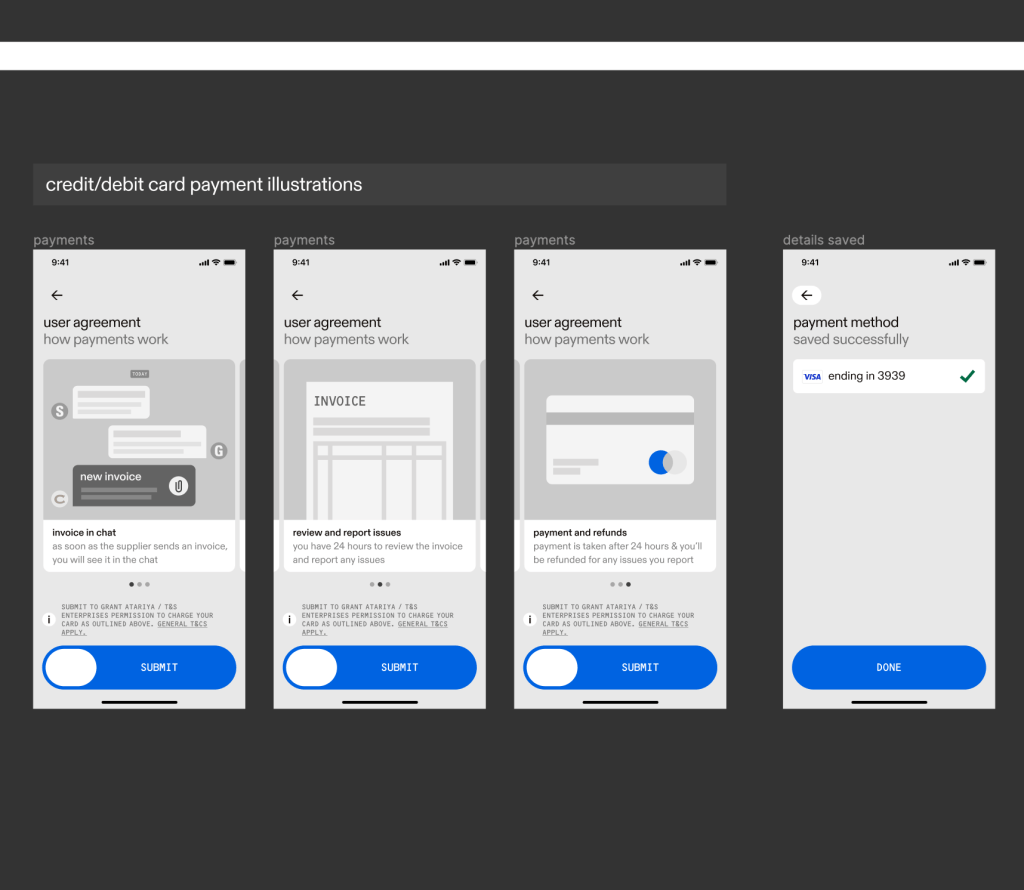This screenshot has width=1024, height=890.
Task: Click the Visa logo on saved card
Action: pyautogui.click(x=812, y=377)
